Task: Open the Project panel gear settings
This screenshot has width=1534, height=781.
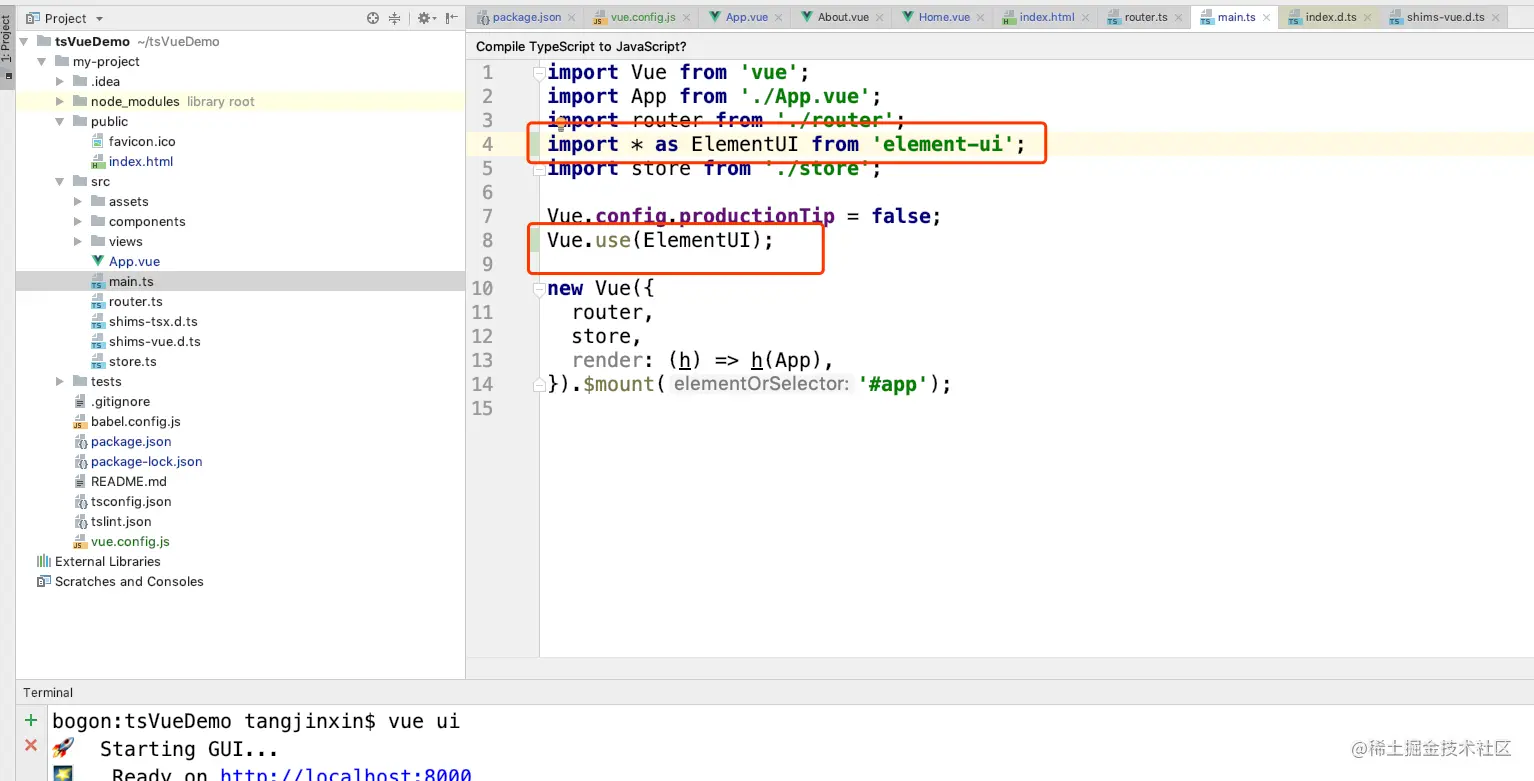Action: pyautogui.click(x=426, y=18)
